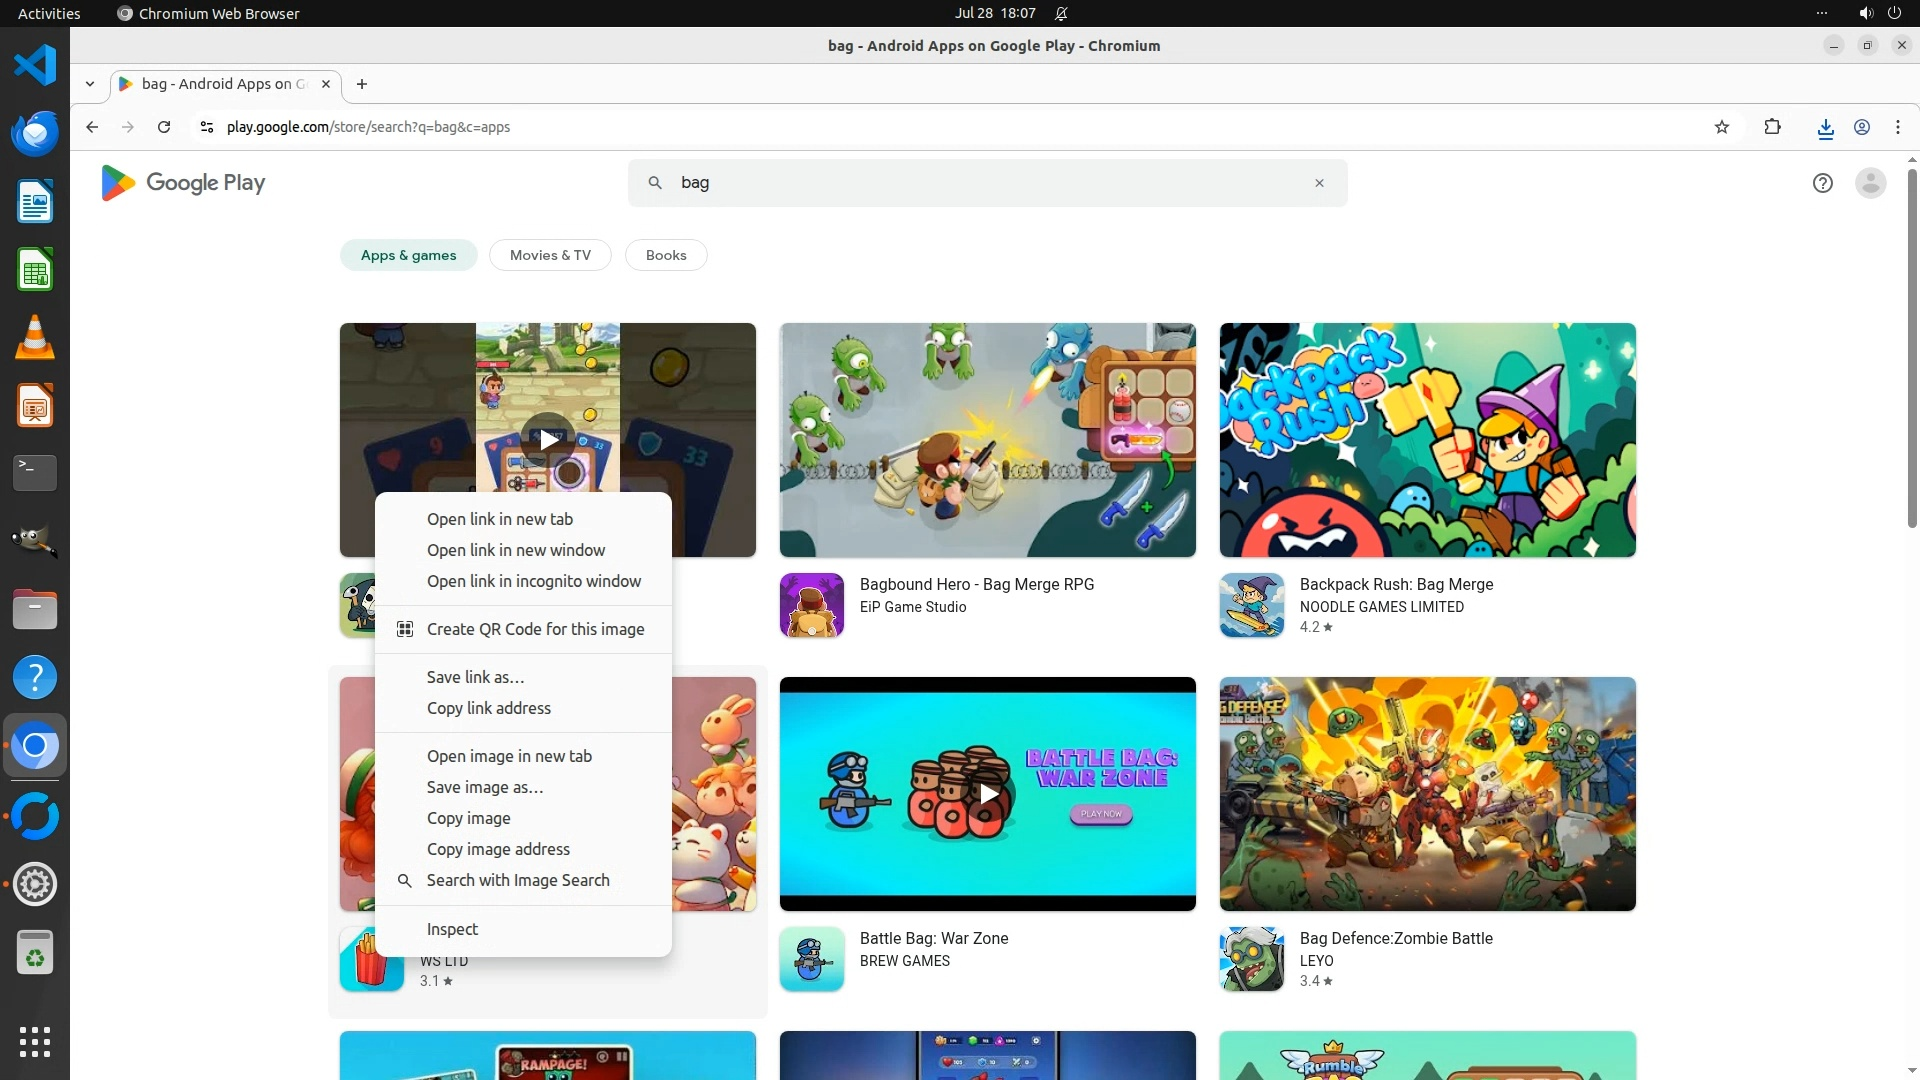
Task: Click the page vertical scrollbar thumb
Action: point(1912,350)
